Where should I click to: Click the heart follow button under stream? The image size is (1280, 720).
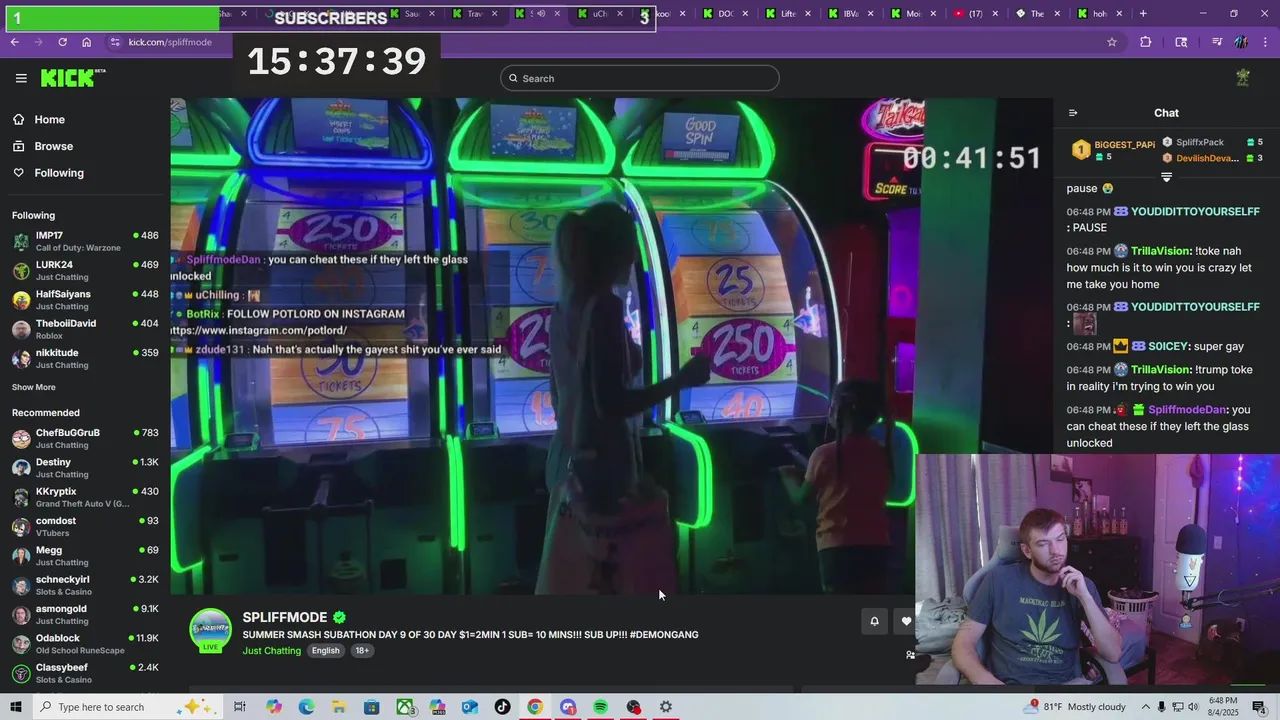click(x=906, y=621)
